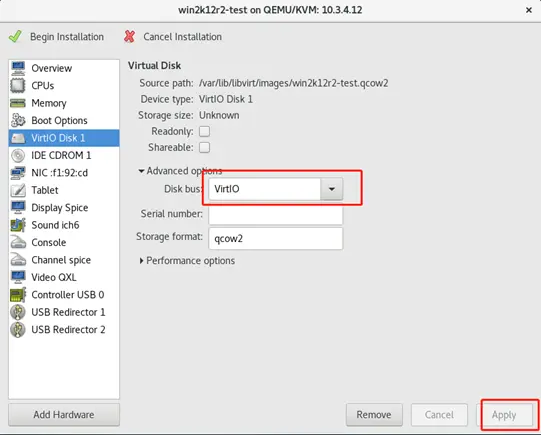541x435 pixels.
Task: Open the NIC :f1:92:cd entry
Action: tap(64, 172)
